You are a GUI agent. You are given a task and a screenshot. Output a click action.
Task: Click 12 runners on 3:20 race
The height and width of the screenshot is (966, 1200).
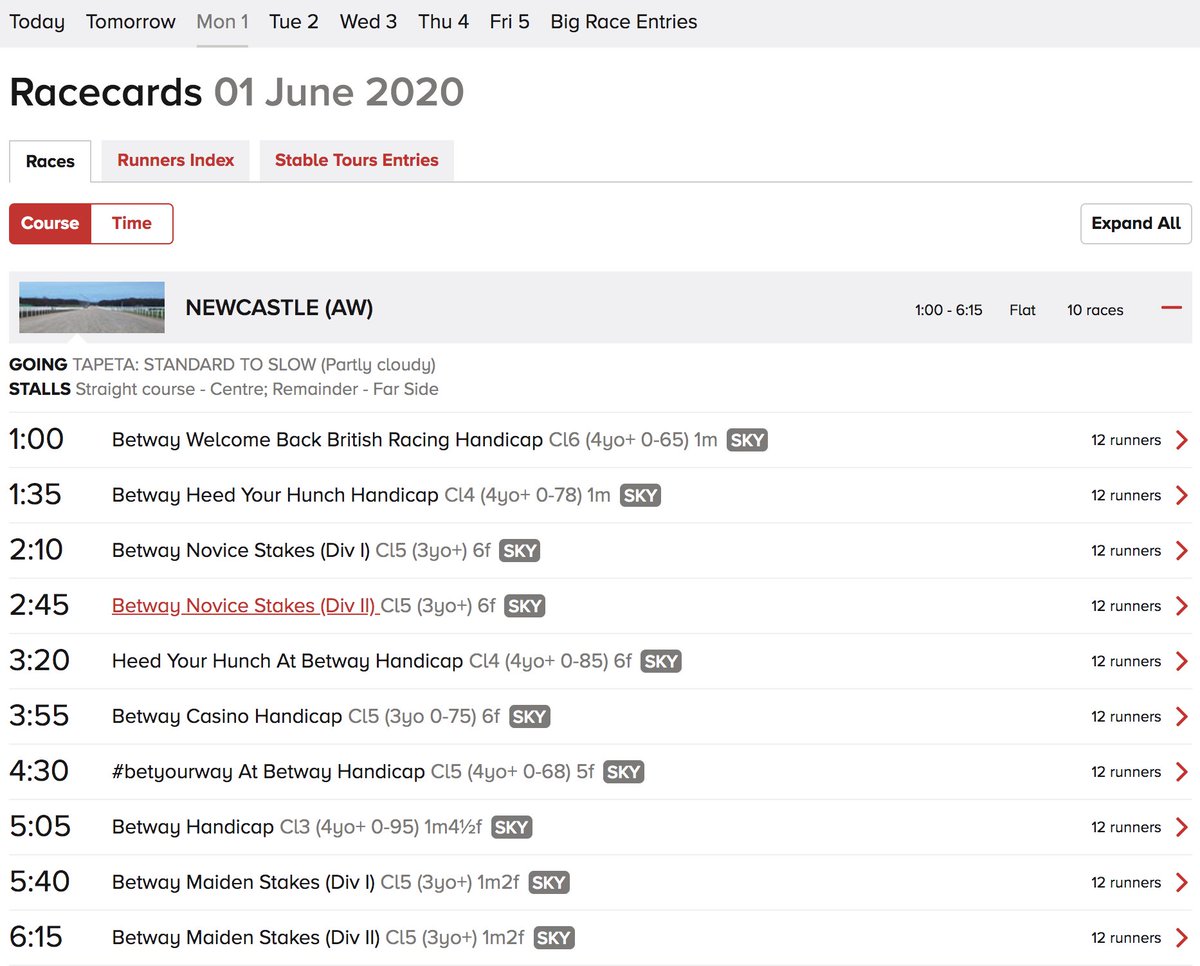pos(1126,661)
